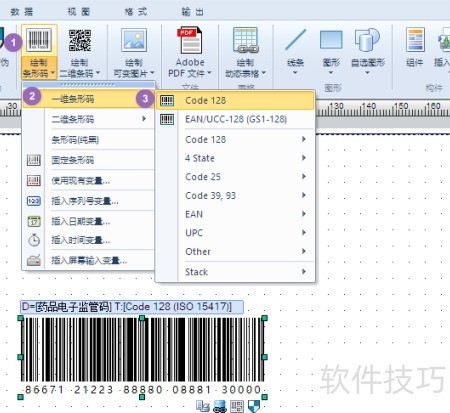Select insert date variable menu item
The width and height of the screenshot is (450, 413).
pos(81,221)
